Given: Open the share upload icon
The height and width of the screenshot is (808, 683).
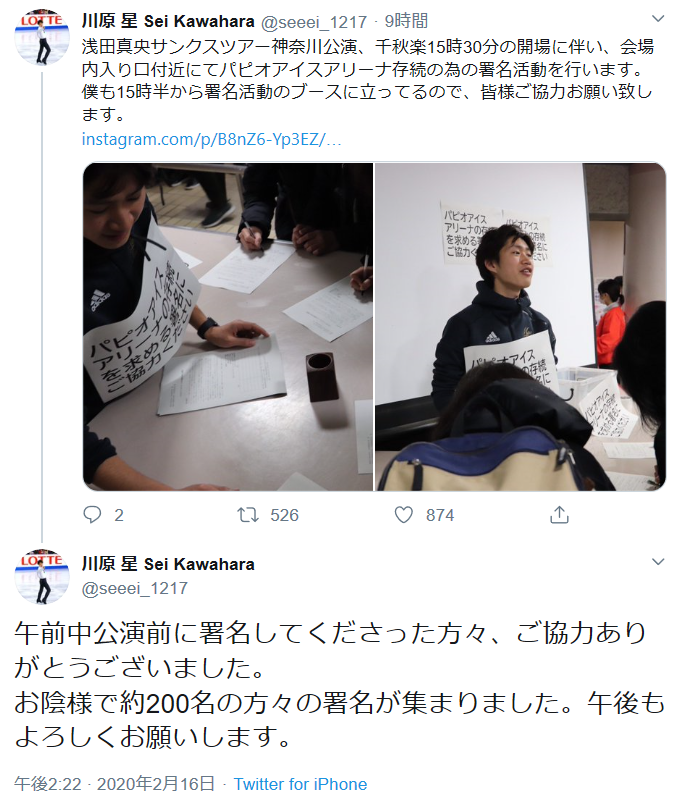Looking at the screenshot, I should [559, 514].
